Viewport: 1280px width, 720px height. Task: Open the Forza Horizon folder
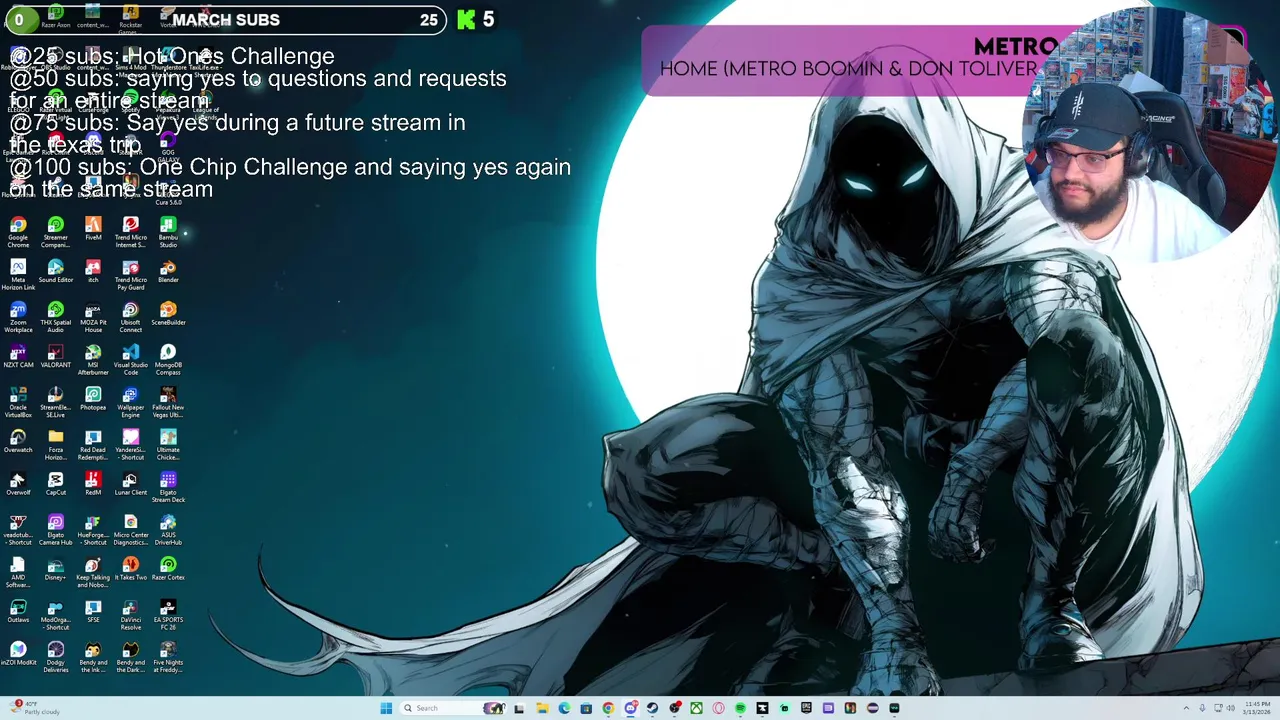click(55, 445)
